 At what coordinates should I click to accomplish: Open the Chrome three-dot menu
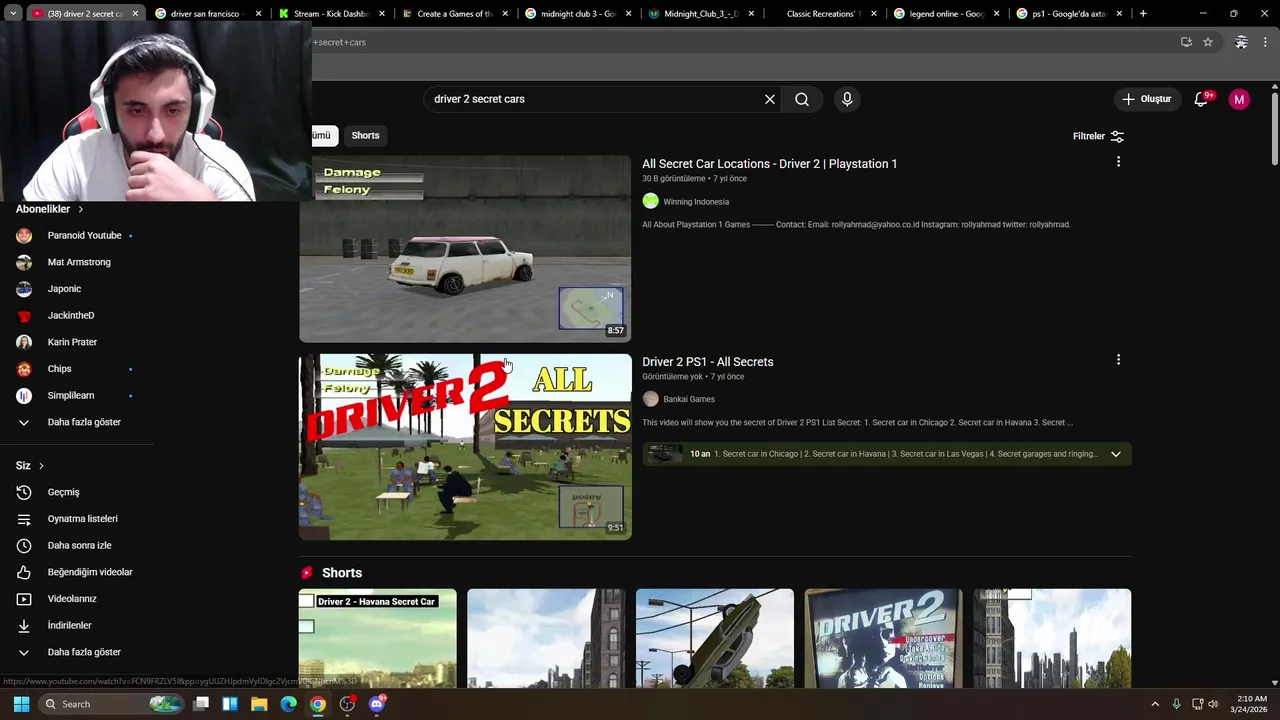click(1266, 42)
